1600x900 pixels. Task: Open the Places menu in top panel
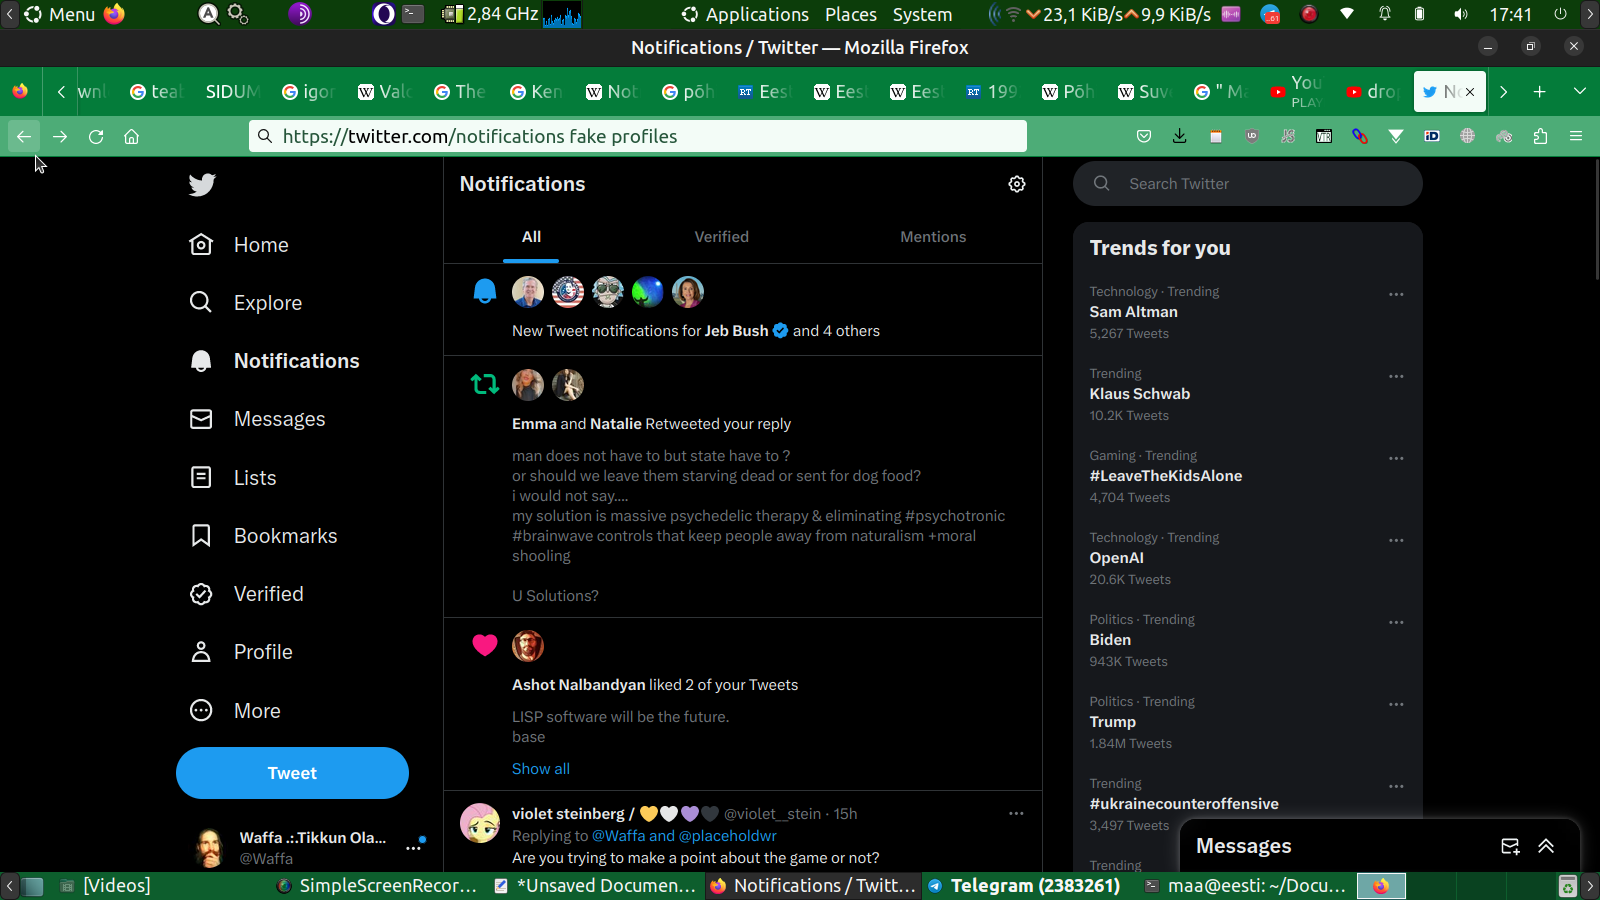[x=851, y=14]
